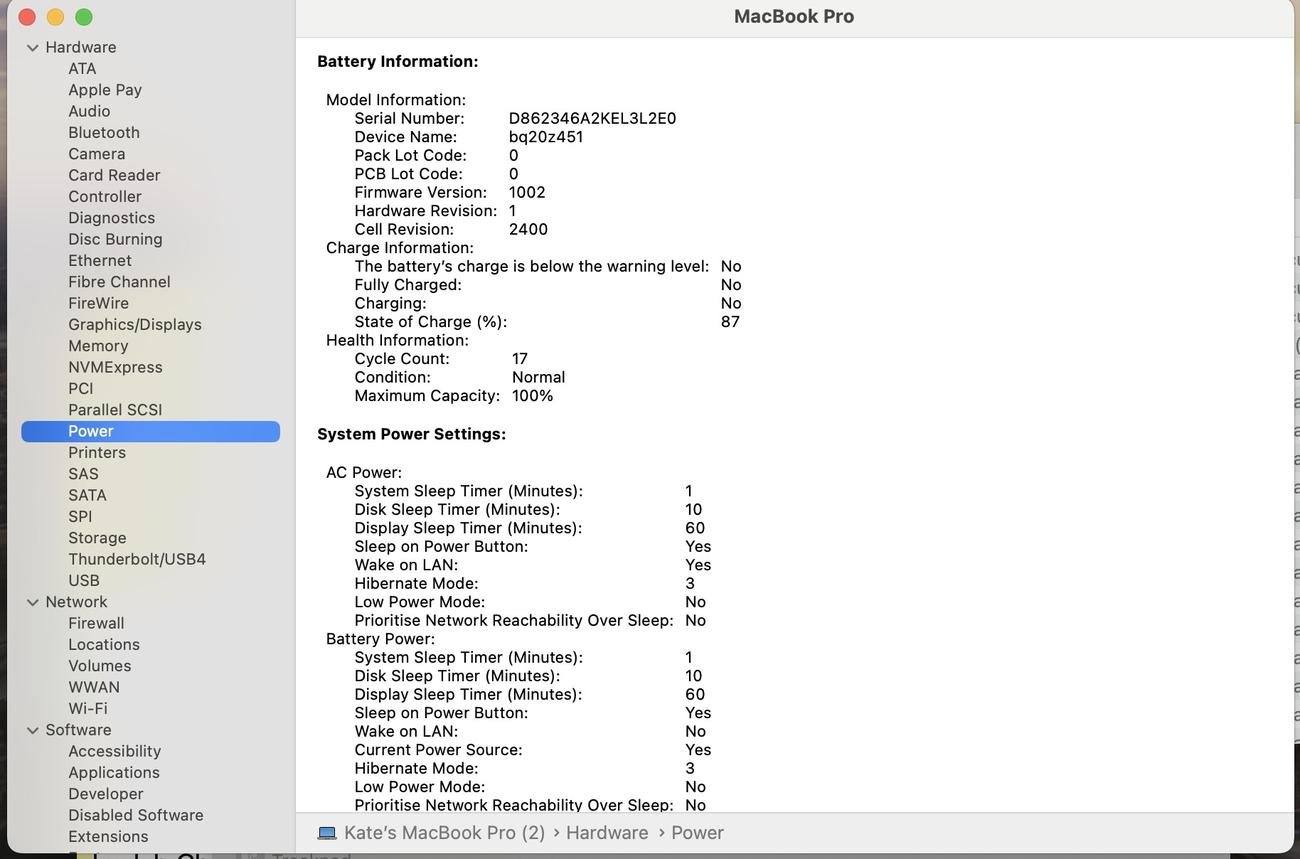Collapse the Hardware section chevron
The width and height of the screenshot is (1300, 859).
[x=33, y=47]
